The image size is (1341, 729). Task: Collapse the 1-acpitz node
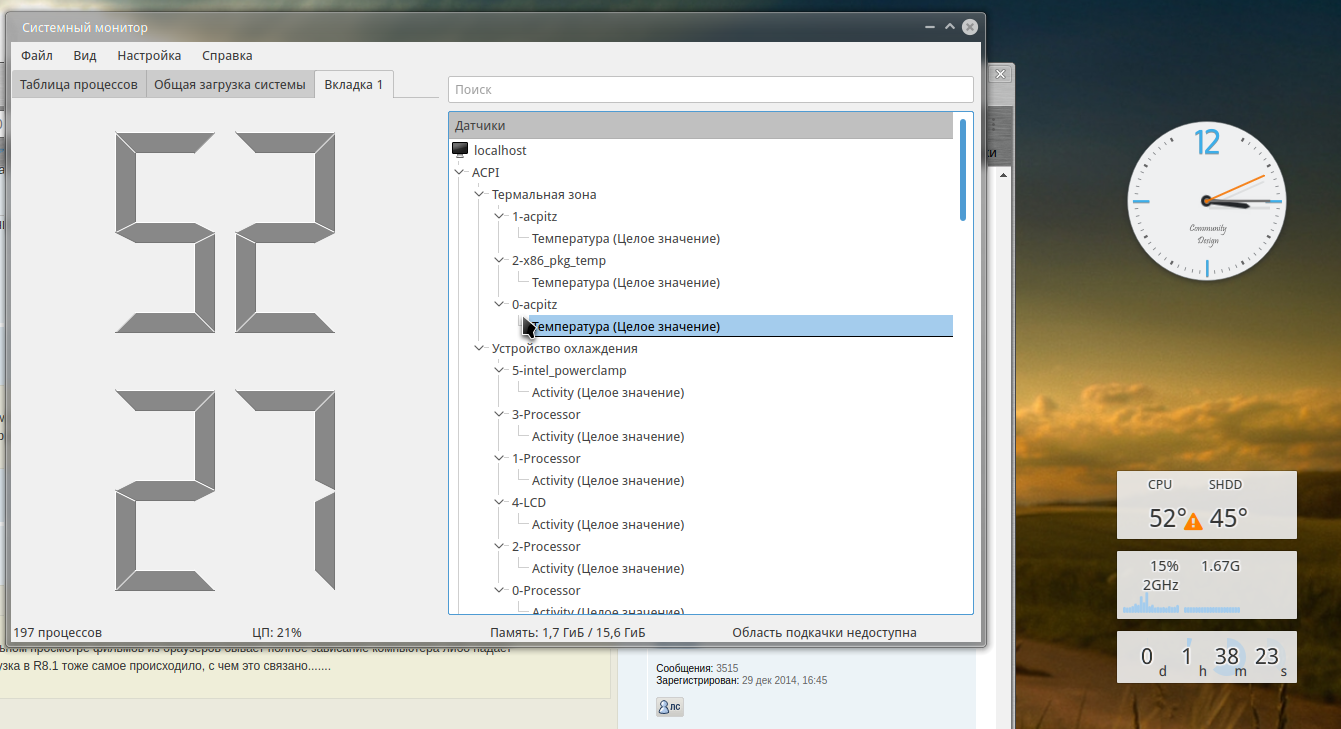coord(500,216)
